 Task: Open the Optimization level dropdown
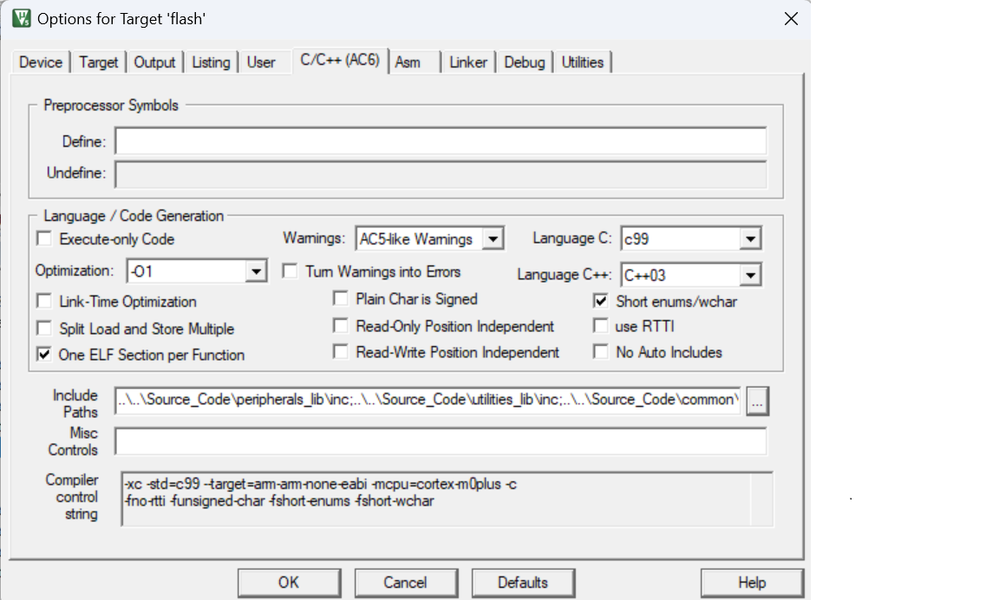point(256,271)
